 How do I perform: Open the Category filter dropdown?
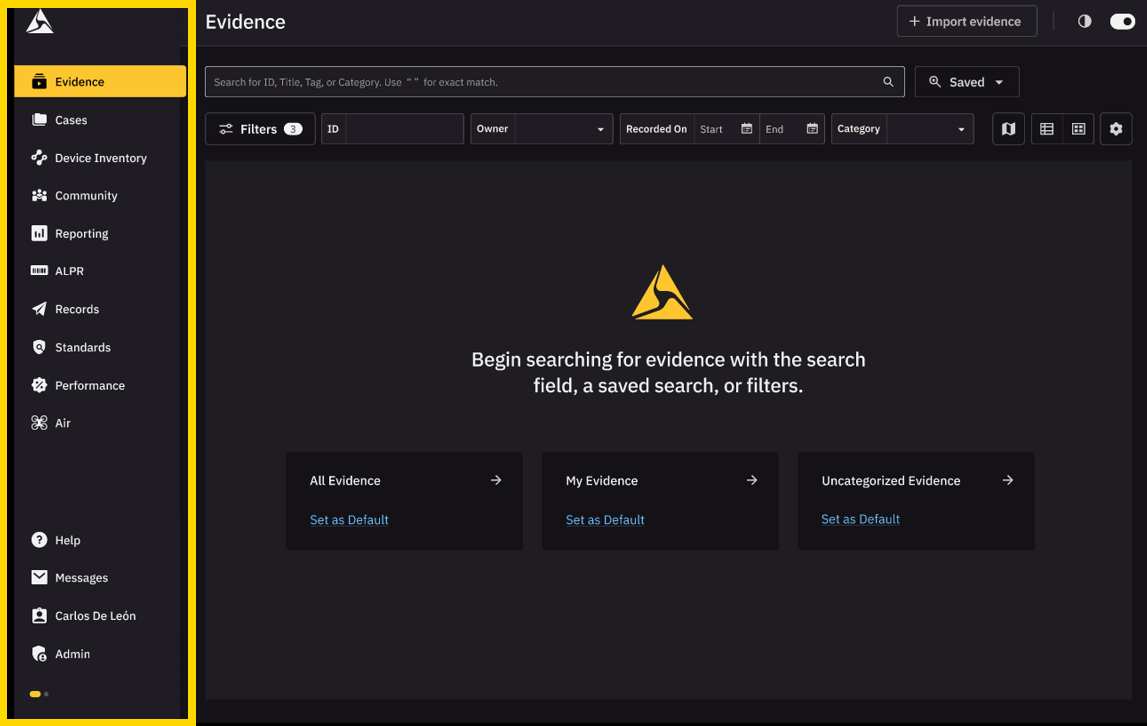click(x=929, y=129)
